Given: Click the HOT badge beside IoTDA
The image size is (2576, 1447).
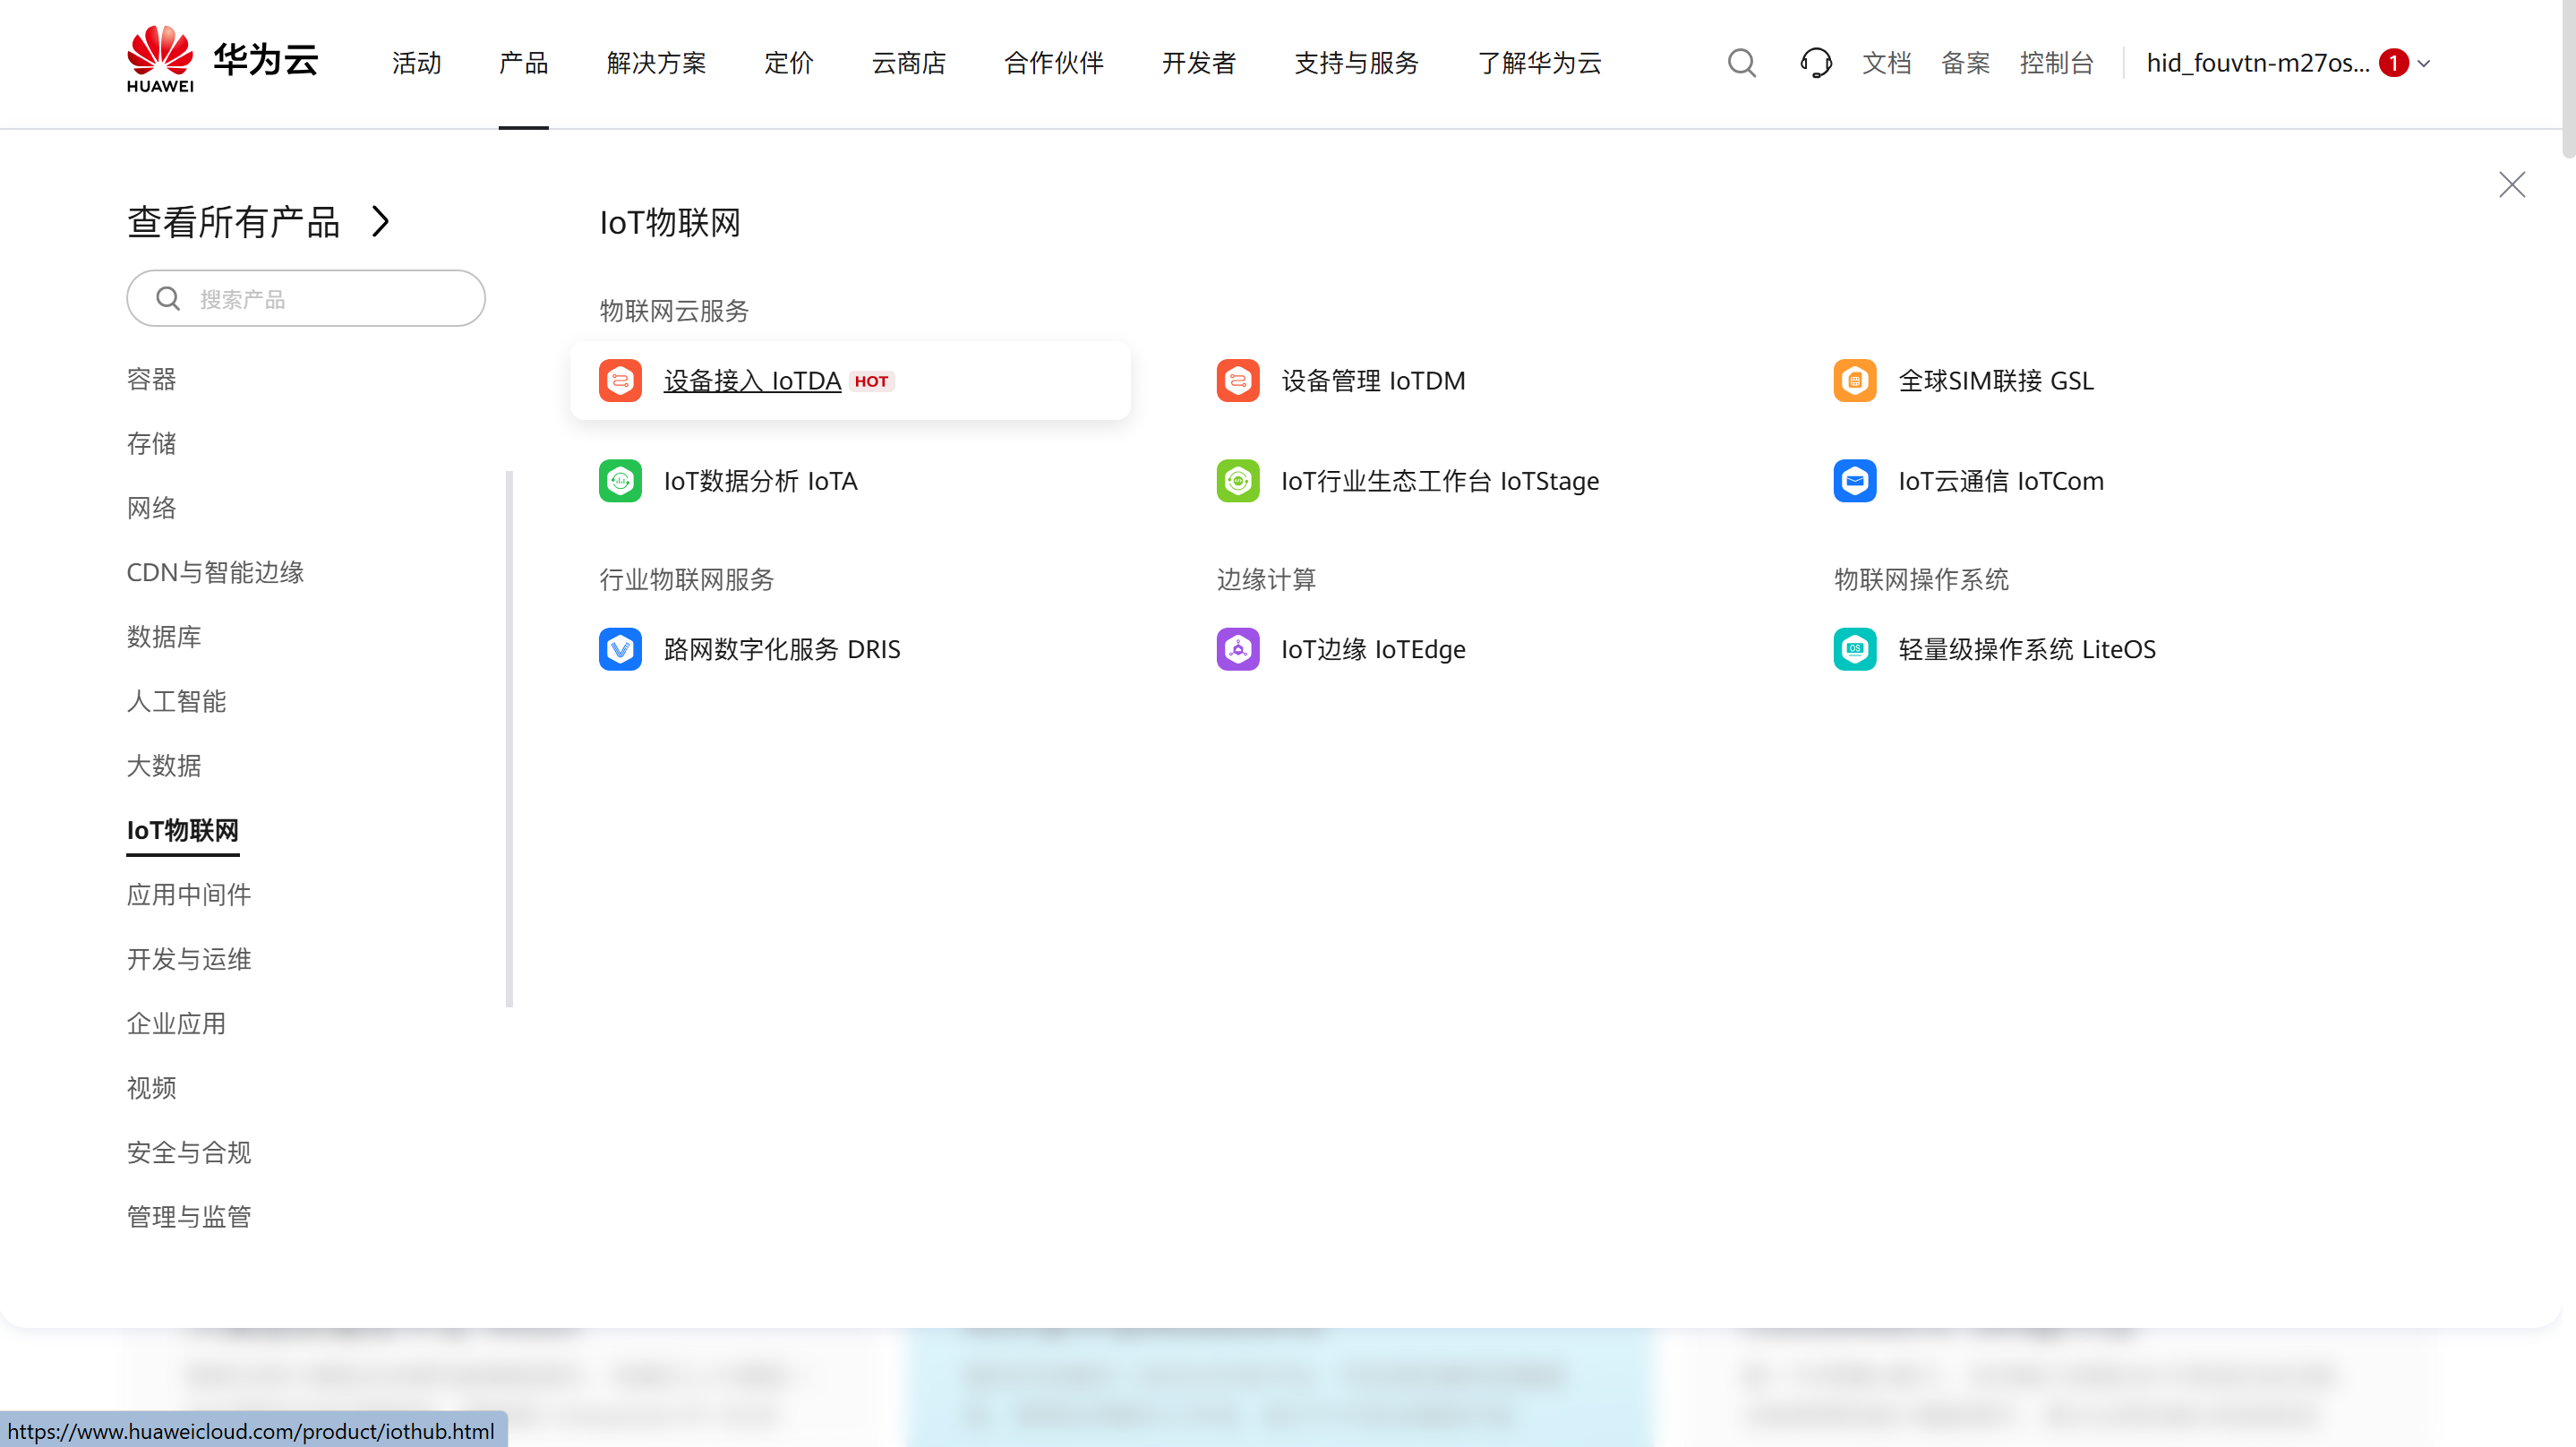Looking at the screenshot, I should point(871,381).
